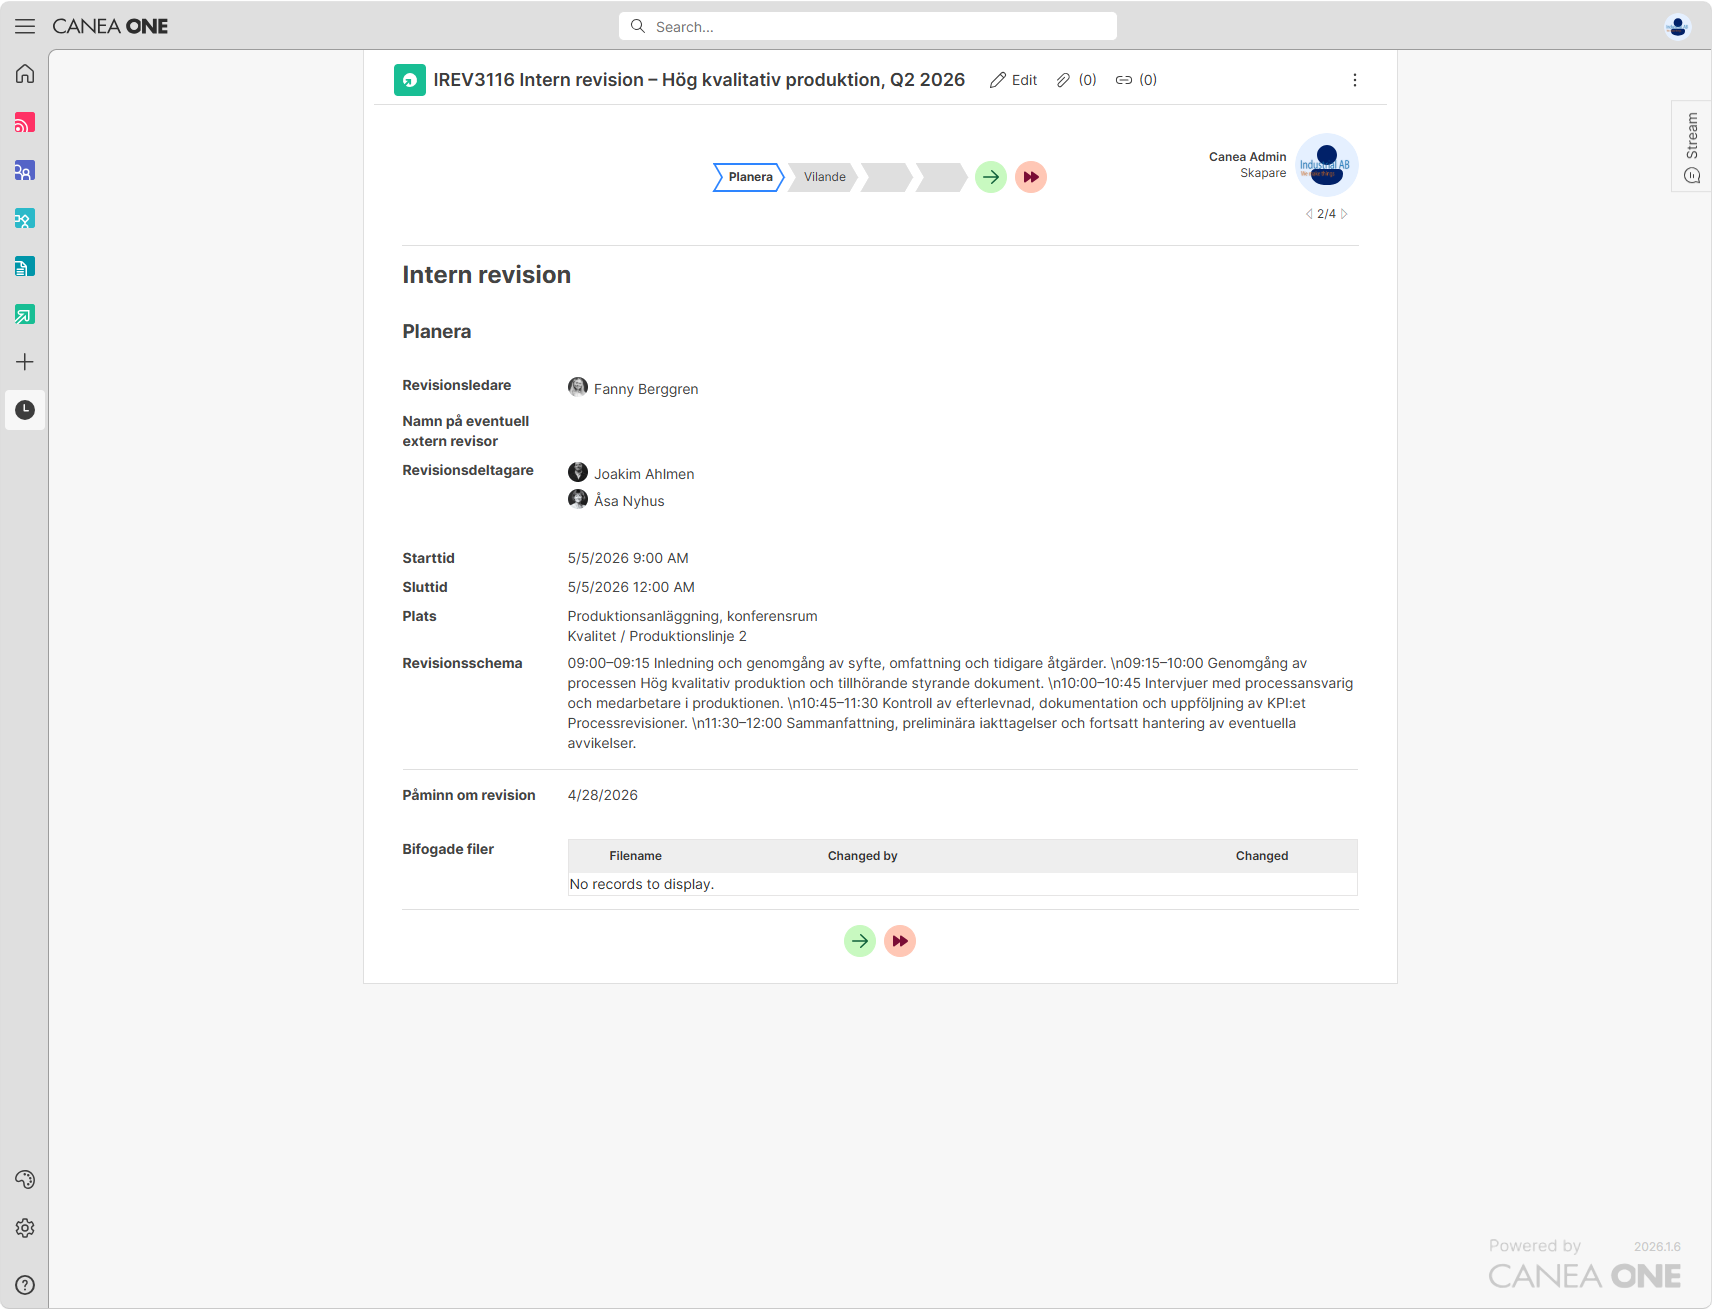Click the top green next-step arrow

tap(991, 177)
